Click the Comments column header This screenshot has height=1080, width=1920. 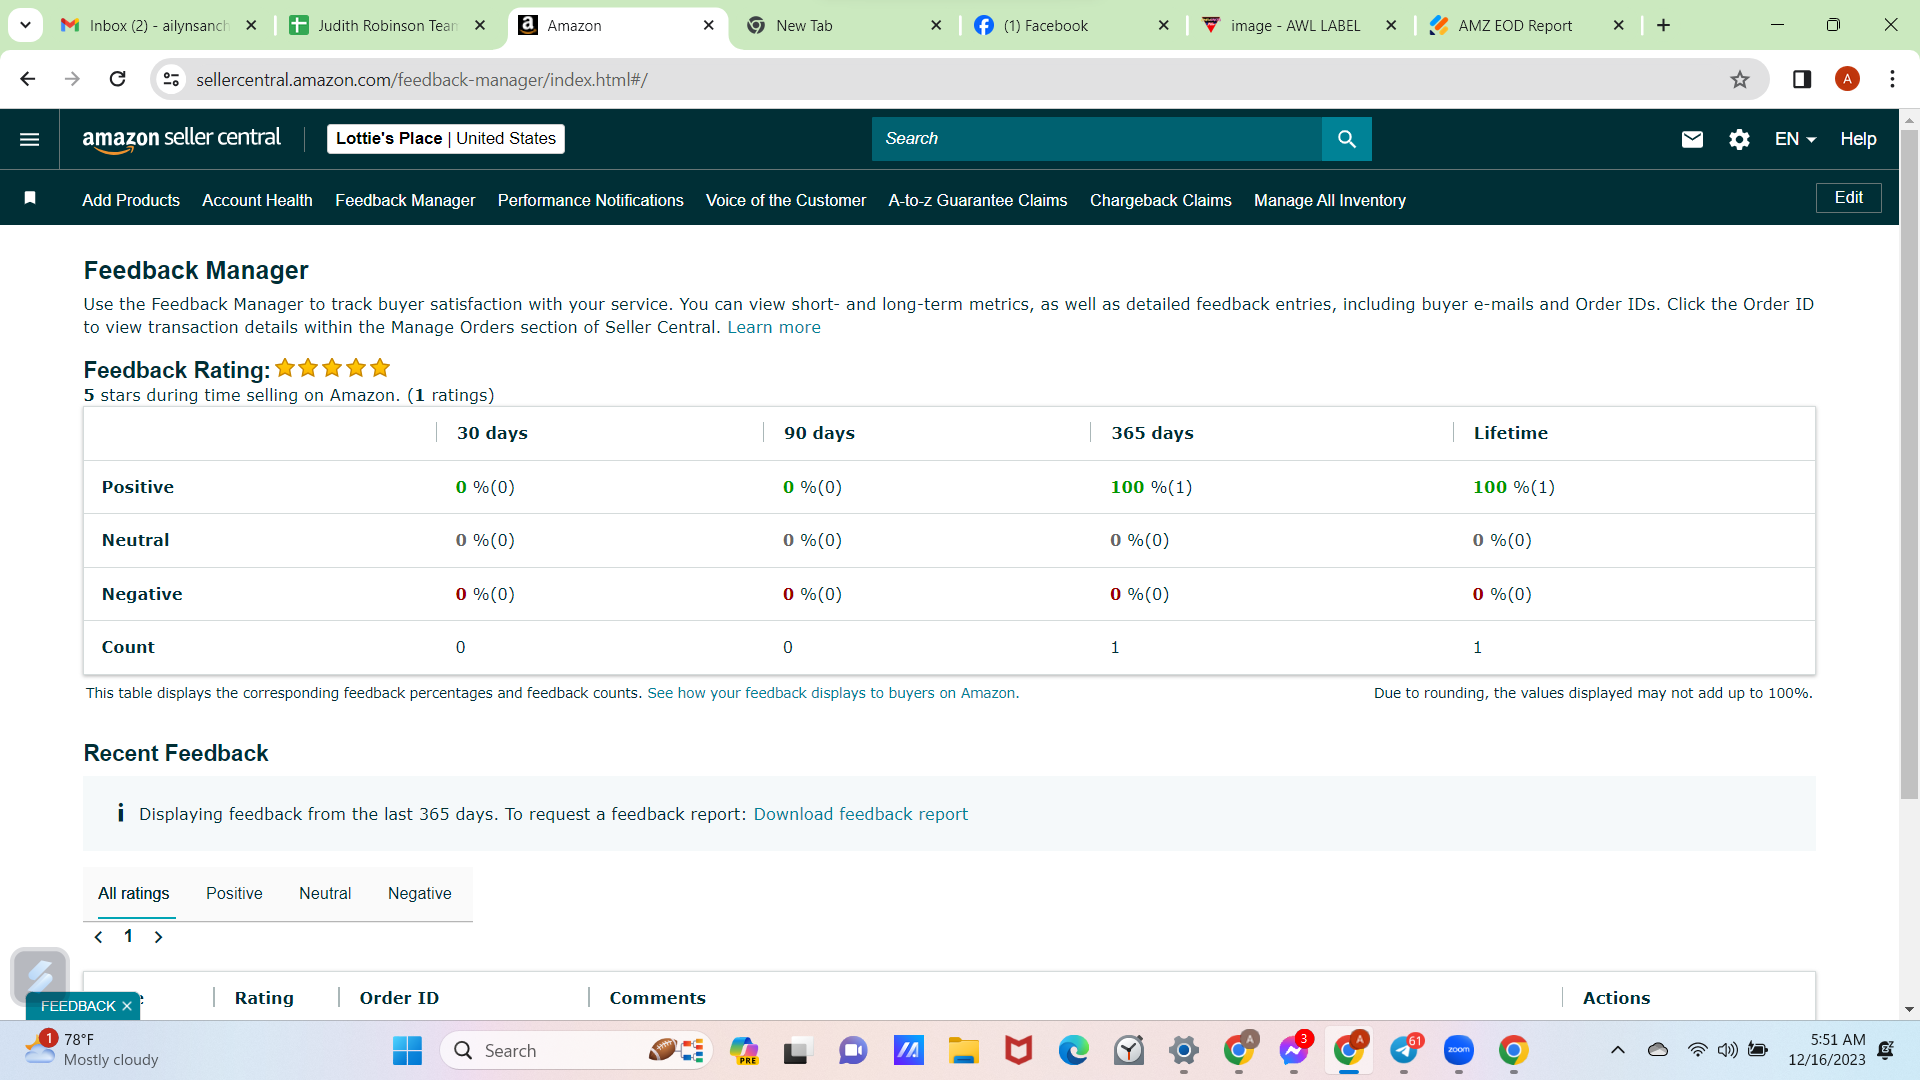657,998
